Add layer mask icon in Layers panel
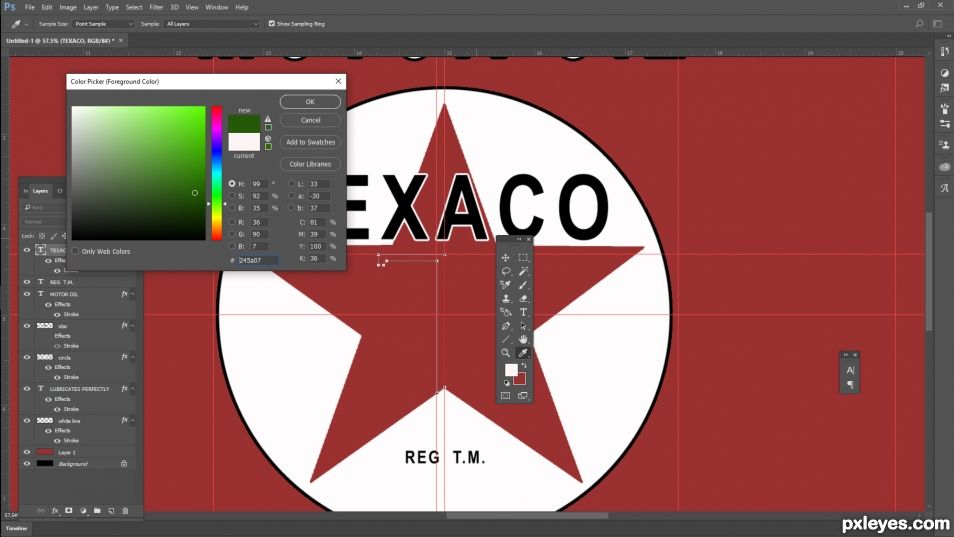The width and height of the screenshot is (954, 537). pyautogui.click(x=69, y=511)
